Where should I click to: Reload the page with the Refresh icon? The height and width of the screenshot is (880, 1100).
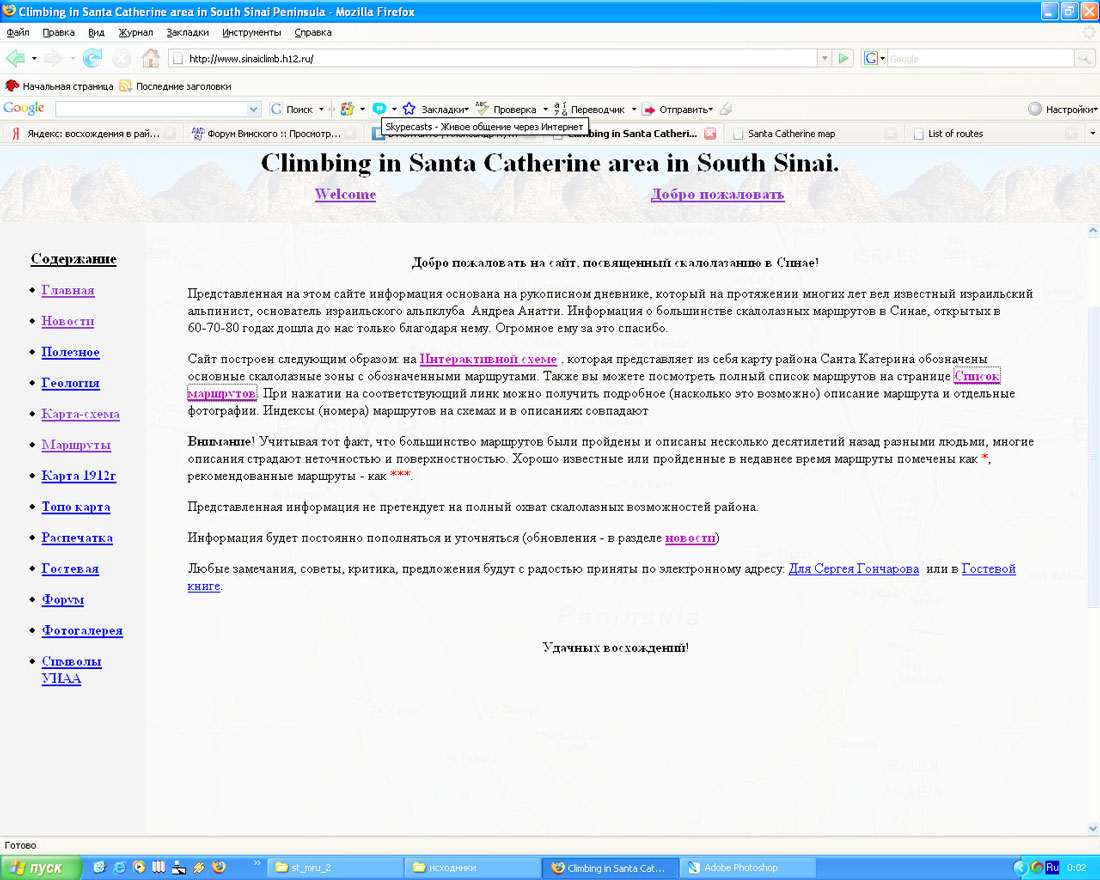[x=92, y=58]
